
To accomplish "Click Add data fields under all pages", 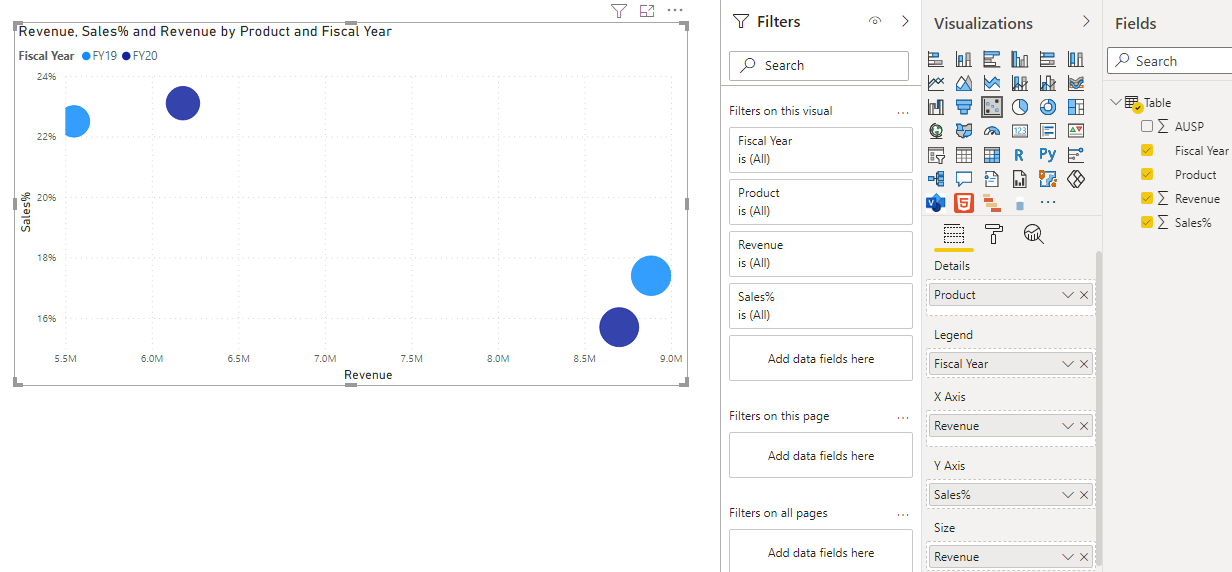I will (821, 552).
